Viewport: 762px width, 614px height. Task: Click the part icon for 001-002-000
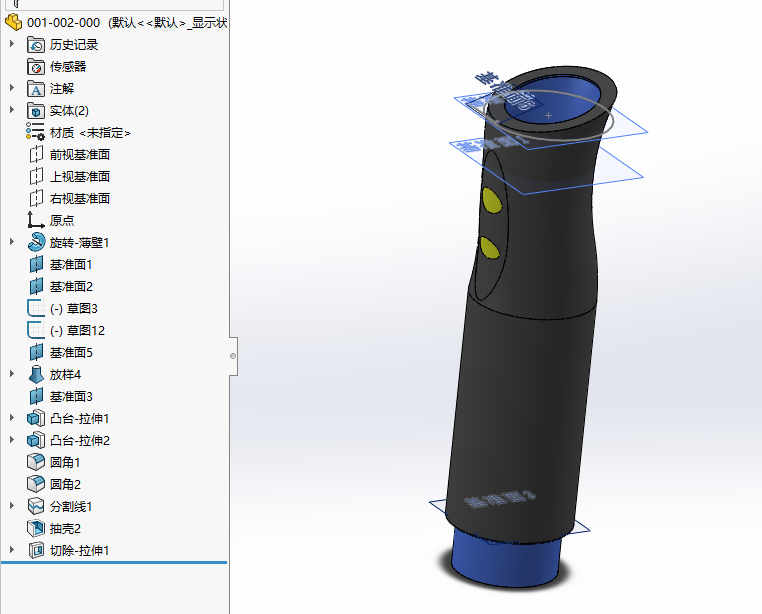(x=14, y=22)
